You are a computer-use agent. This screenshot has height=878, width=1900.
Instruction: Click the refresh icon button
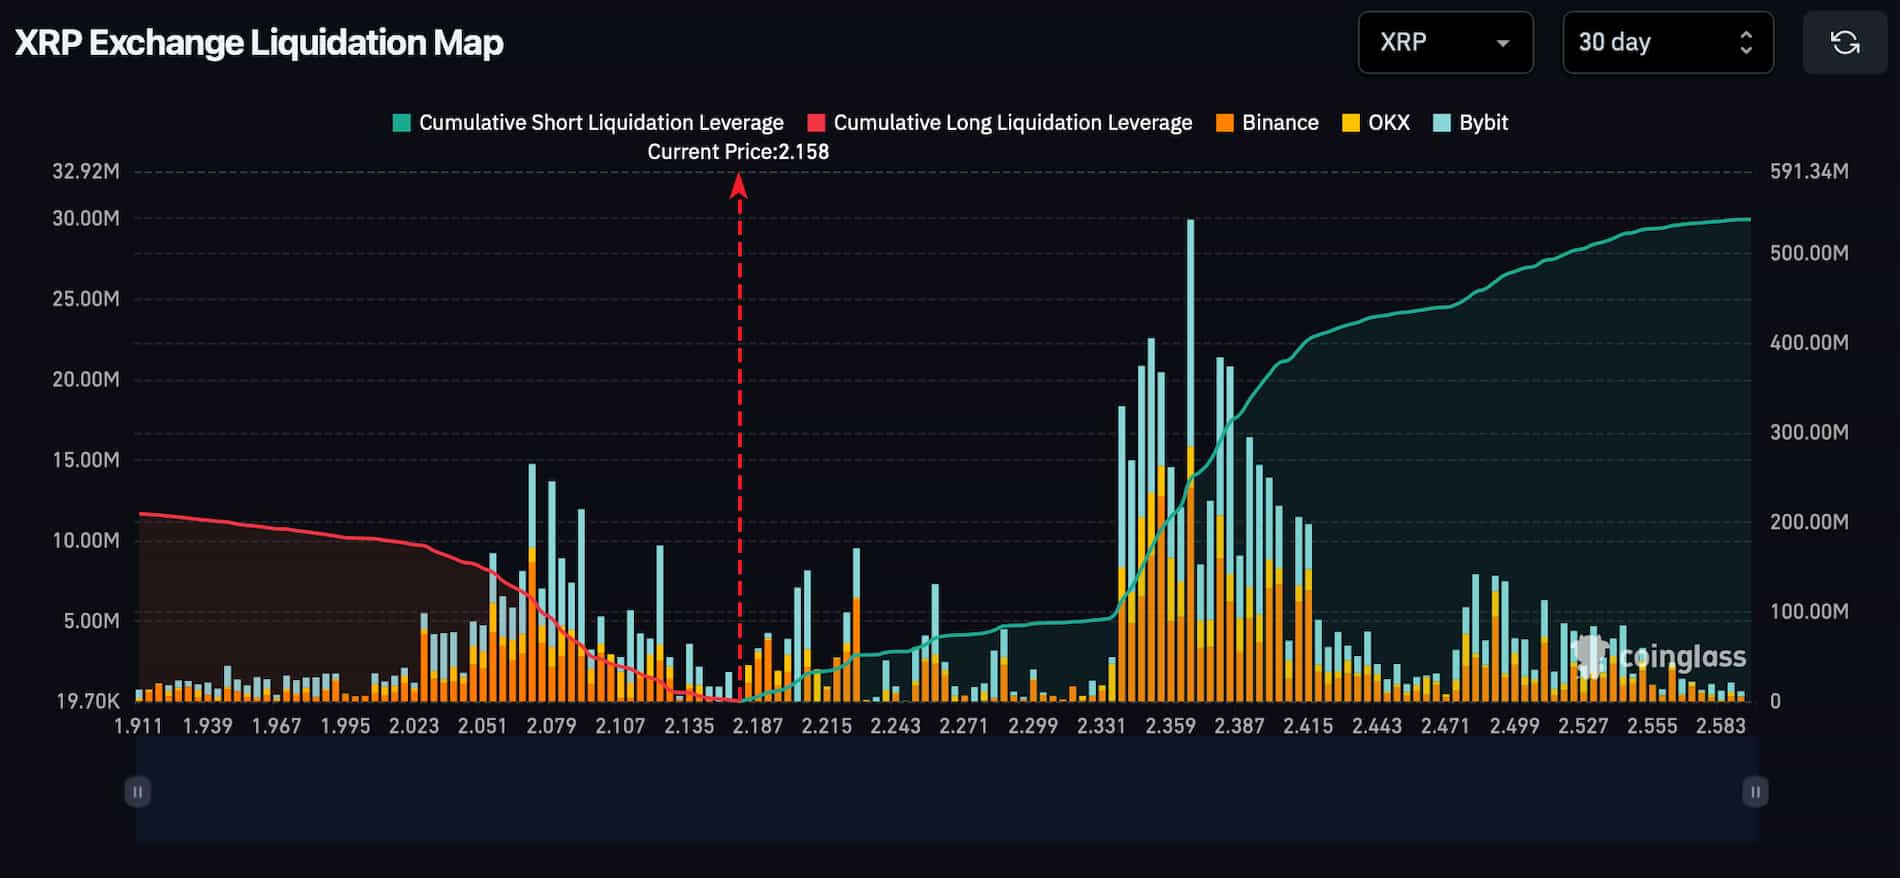[x=1844, y=42]
